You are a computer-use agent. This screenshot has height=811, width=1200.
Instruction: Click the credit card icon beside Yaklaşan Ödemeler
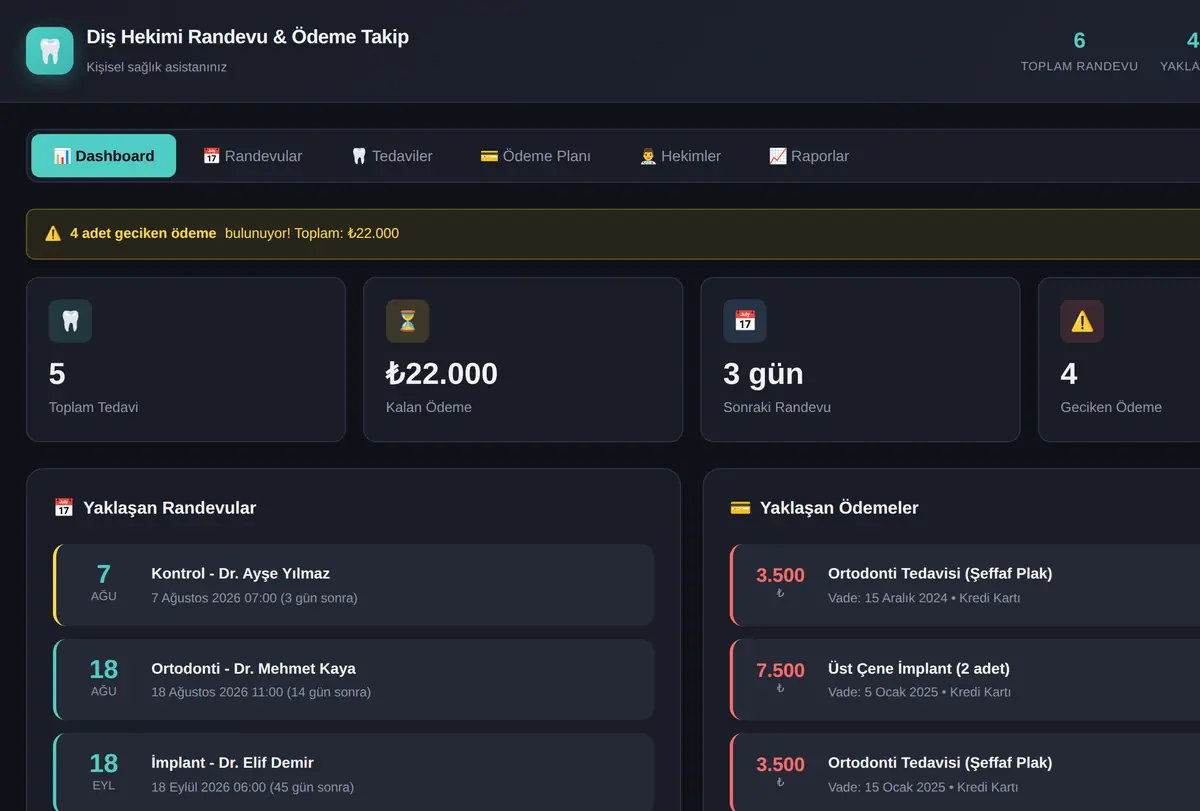(x=740, y=508)
